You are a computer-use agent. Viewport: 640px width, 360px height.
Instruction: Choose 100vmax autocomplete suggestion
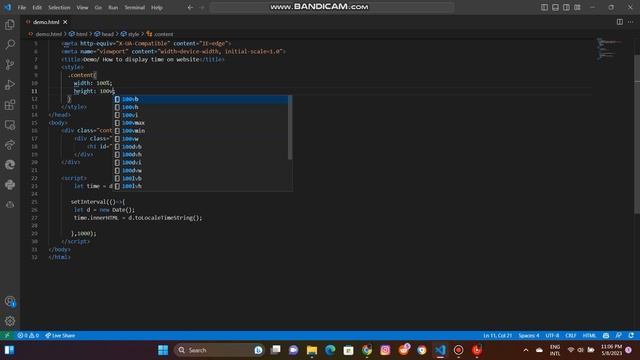click(x=200, y=123)
